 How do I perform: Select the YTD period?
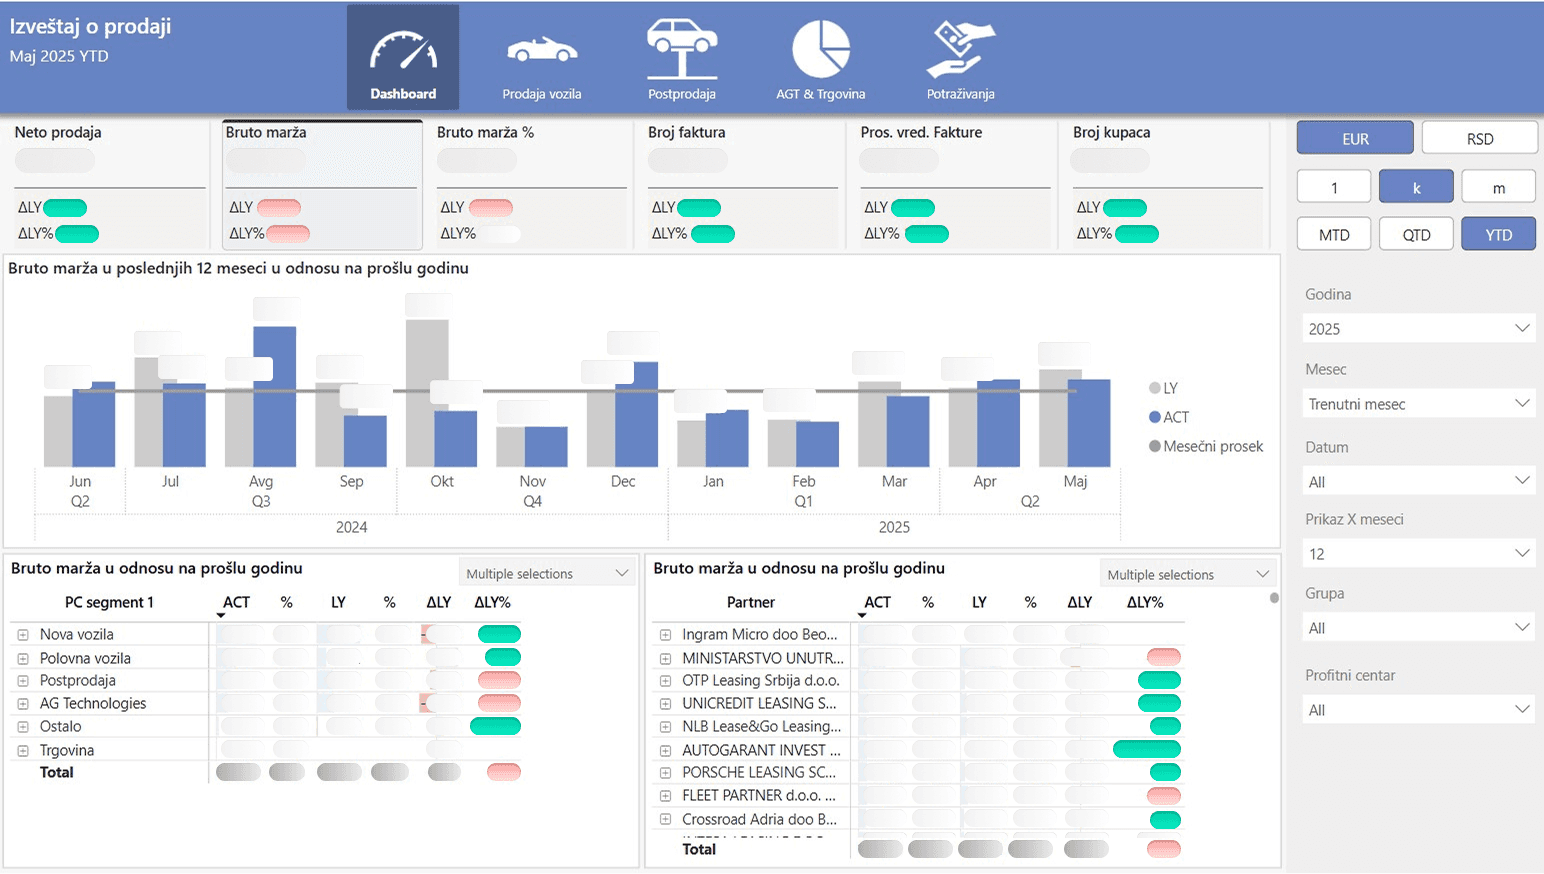tap(1498, 234)
